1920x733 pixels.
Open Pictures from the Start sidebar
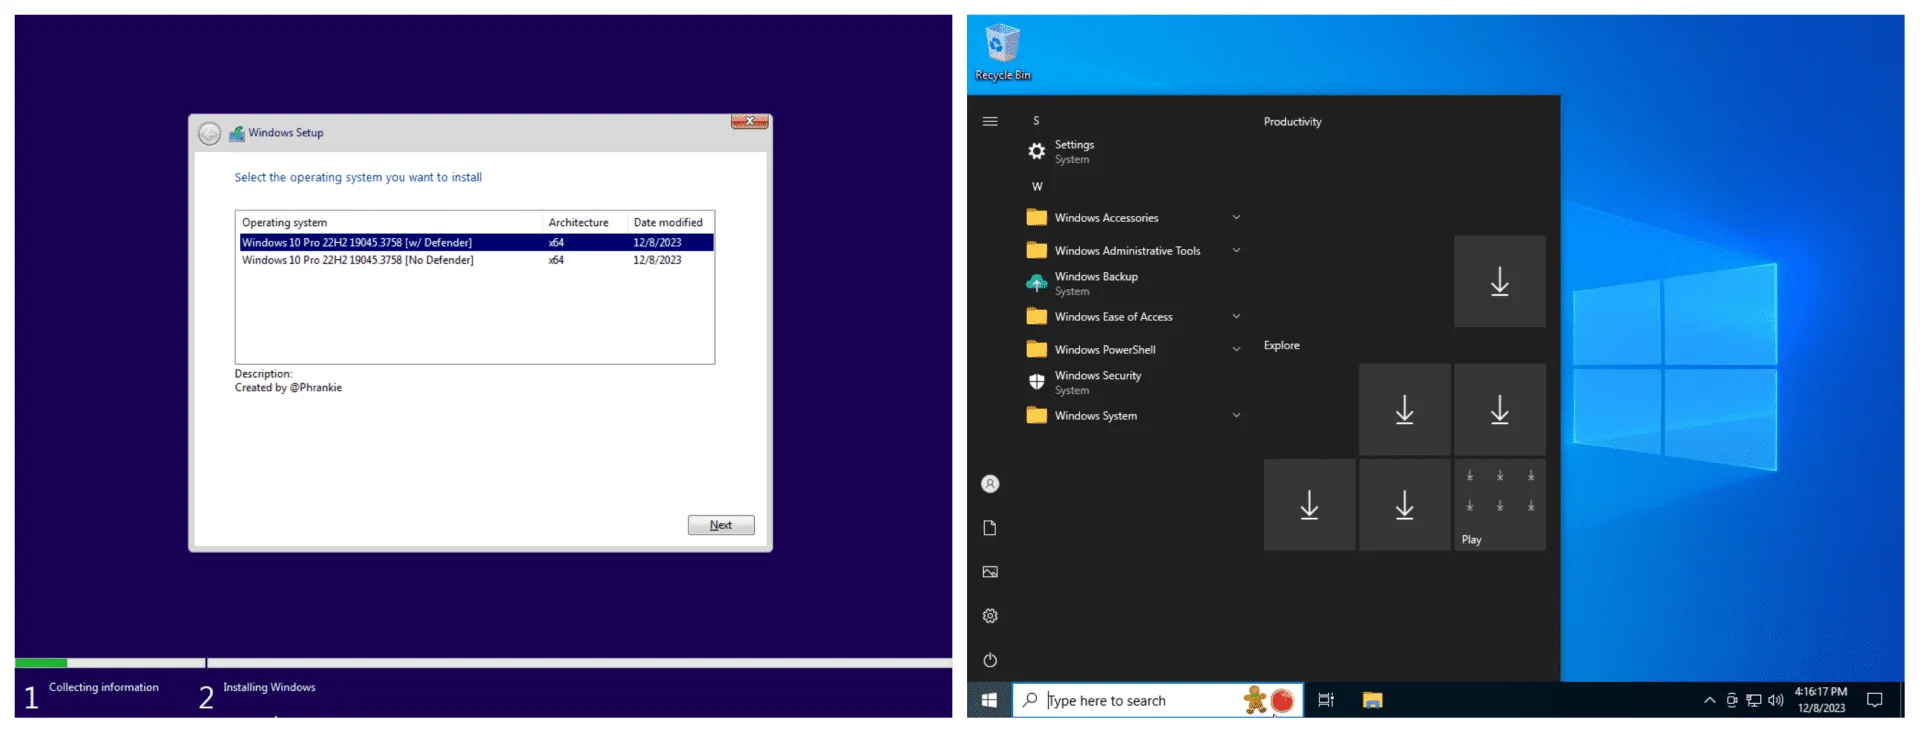pos(990,572)
